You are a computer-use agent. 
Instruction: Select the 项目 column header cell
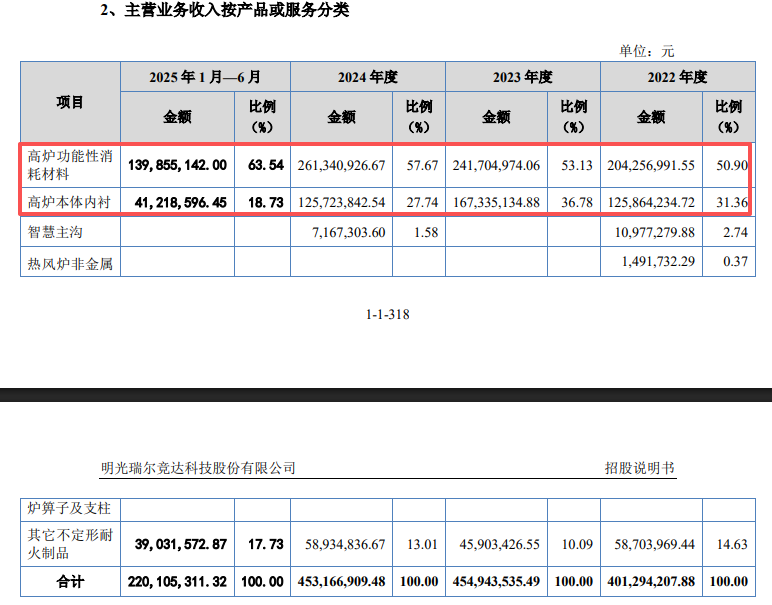pyautogui.click(x=70, y=103)
